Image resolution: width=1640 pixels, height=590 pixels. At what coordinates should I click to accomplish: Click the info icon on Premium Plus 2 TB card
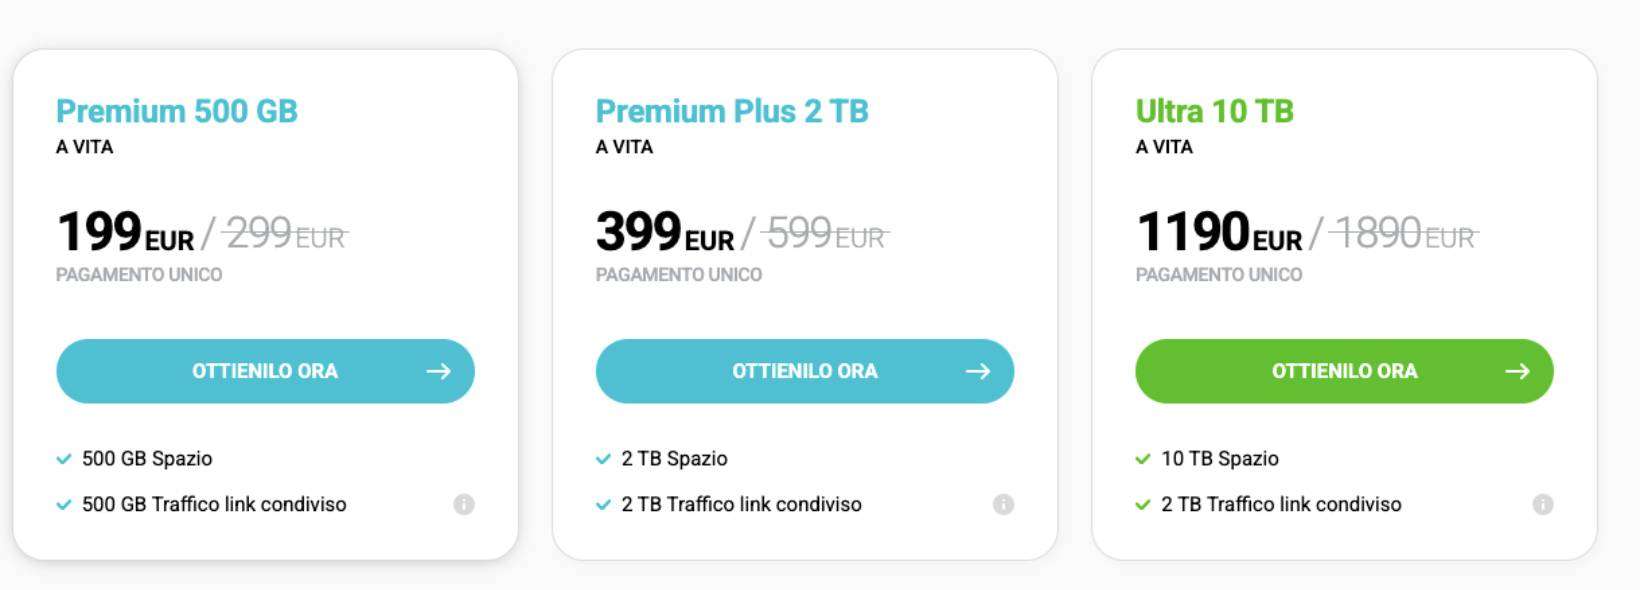(1001, 505)
